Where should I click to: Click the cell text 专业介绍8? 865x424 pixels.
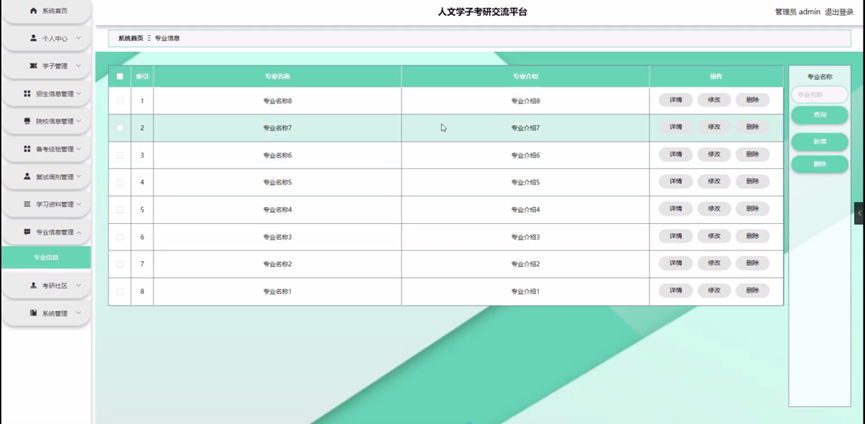[x=526, y=101]
